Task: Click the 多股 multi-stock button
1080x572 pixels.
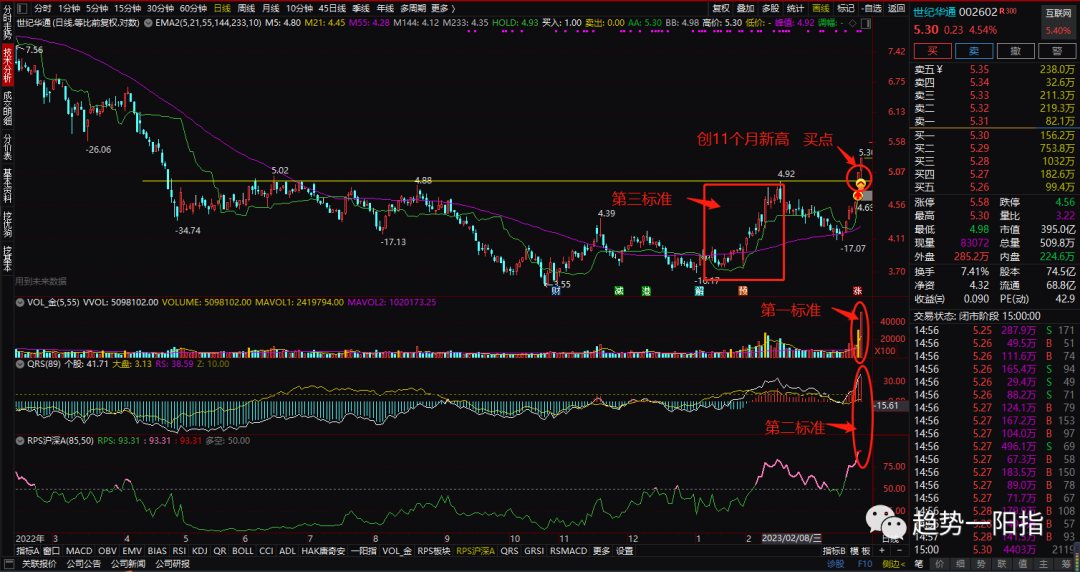Action: [771, 8]
